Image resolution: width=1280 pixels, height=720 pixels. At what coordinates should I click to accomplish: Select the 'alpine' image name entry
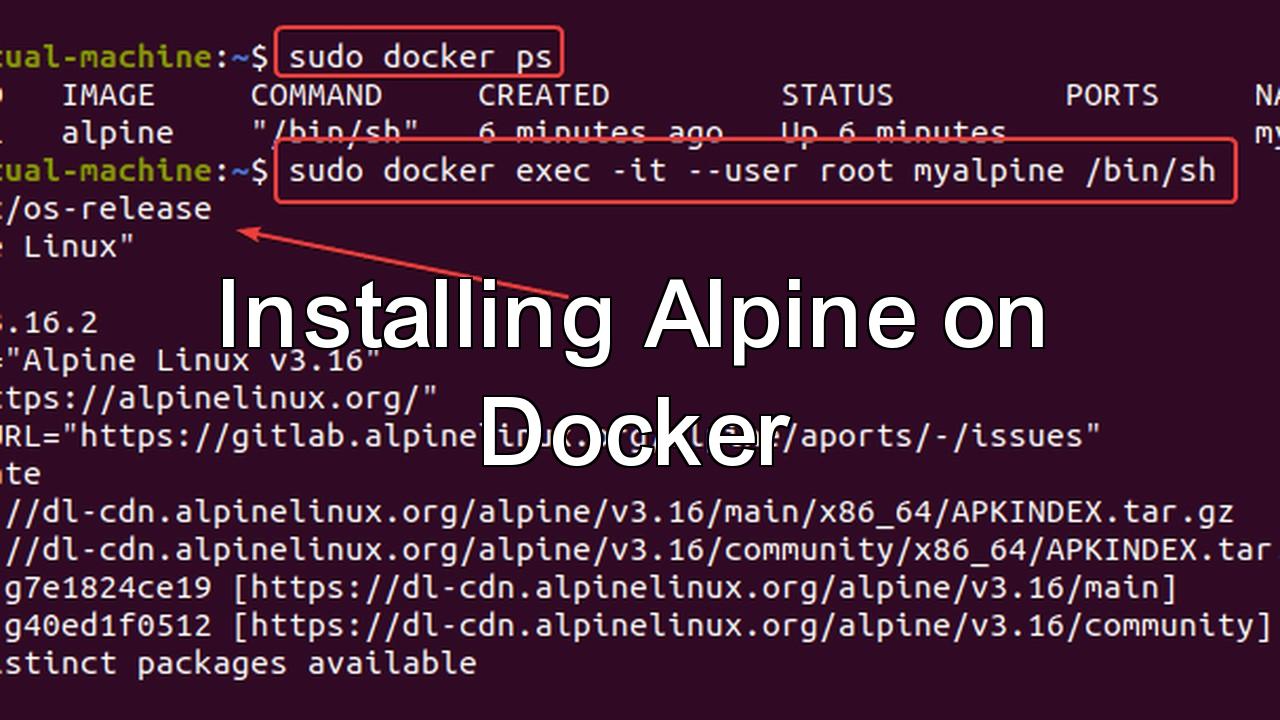click(x=117, y=133)
